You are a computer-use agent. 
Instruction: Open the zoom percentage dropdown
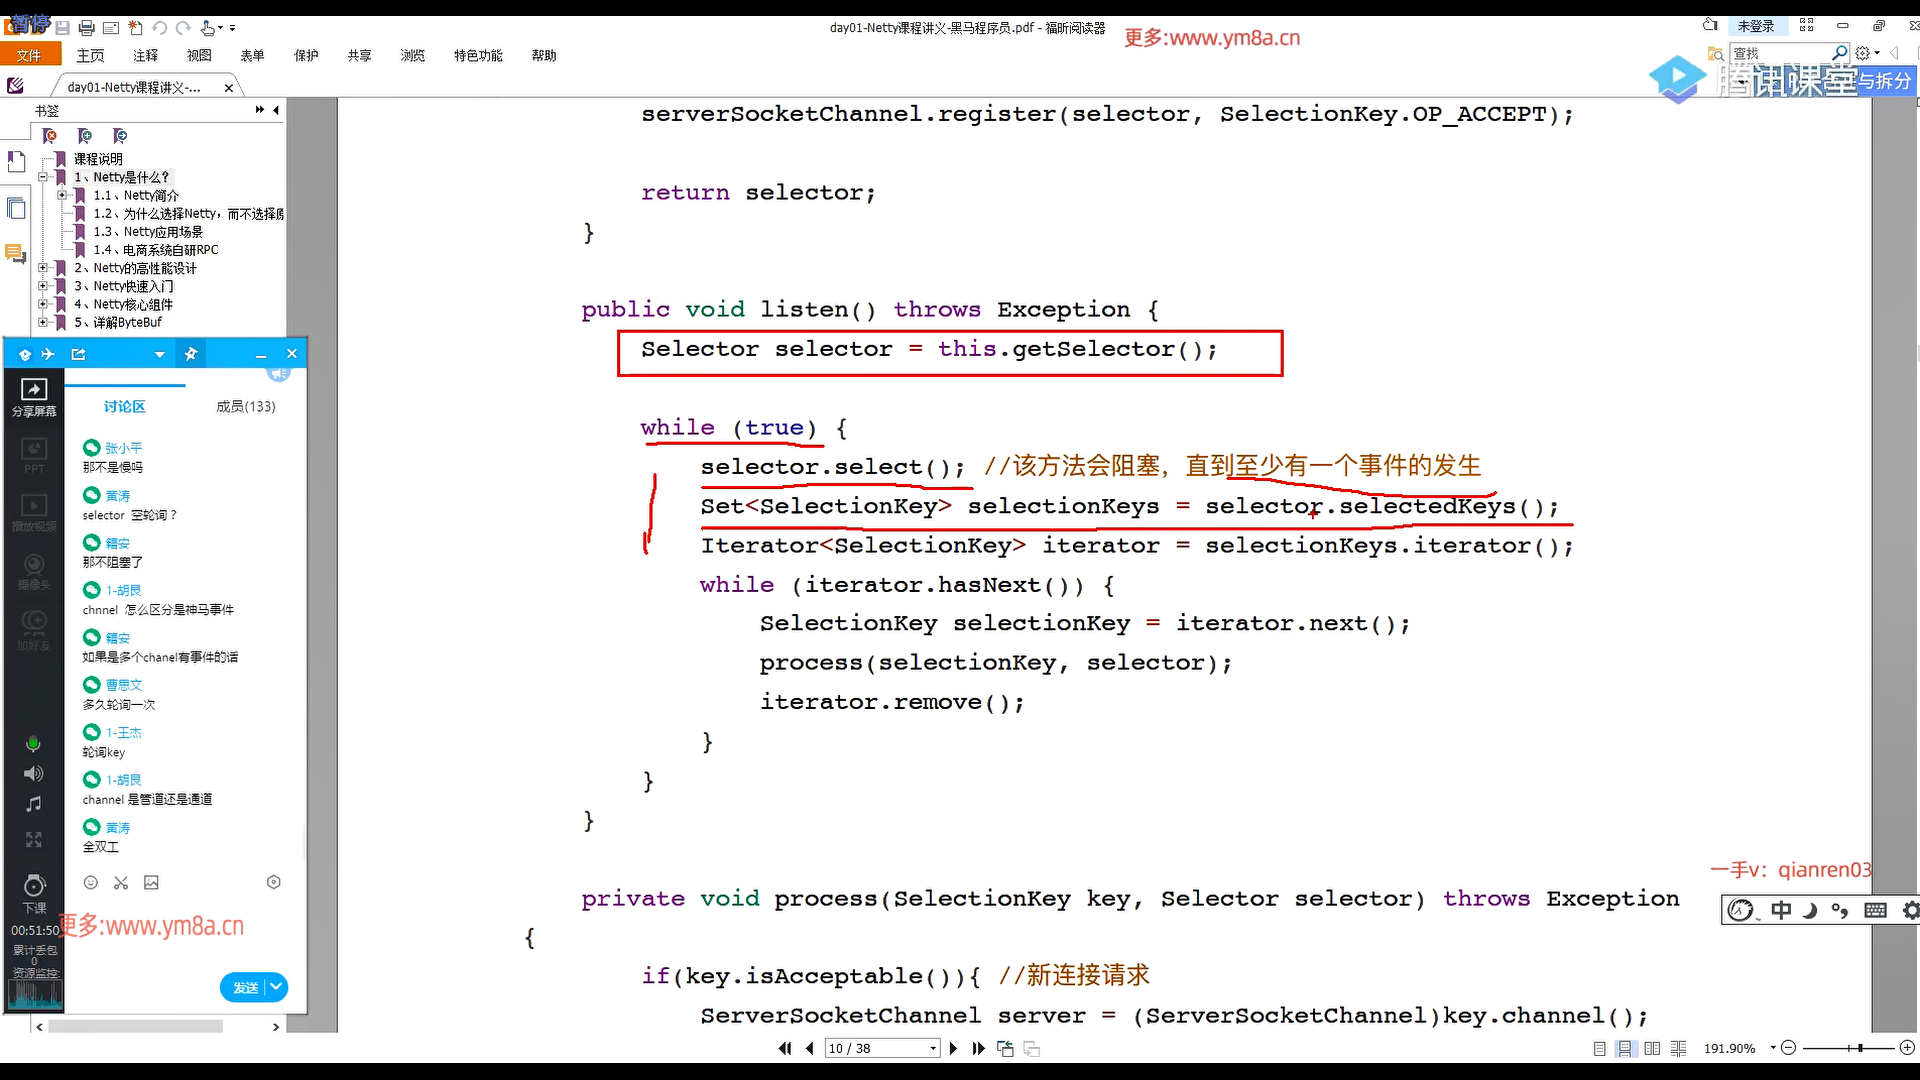tap(1773, 1048)
